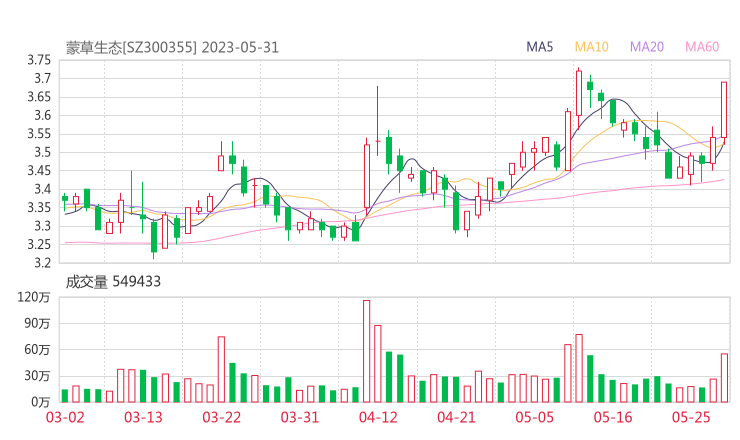
Task: Click the 30万 volume axis label
Action: (37, 376)
